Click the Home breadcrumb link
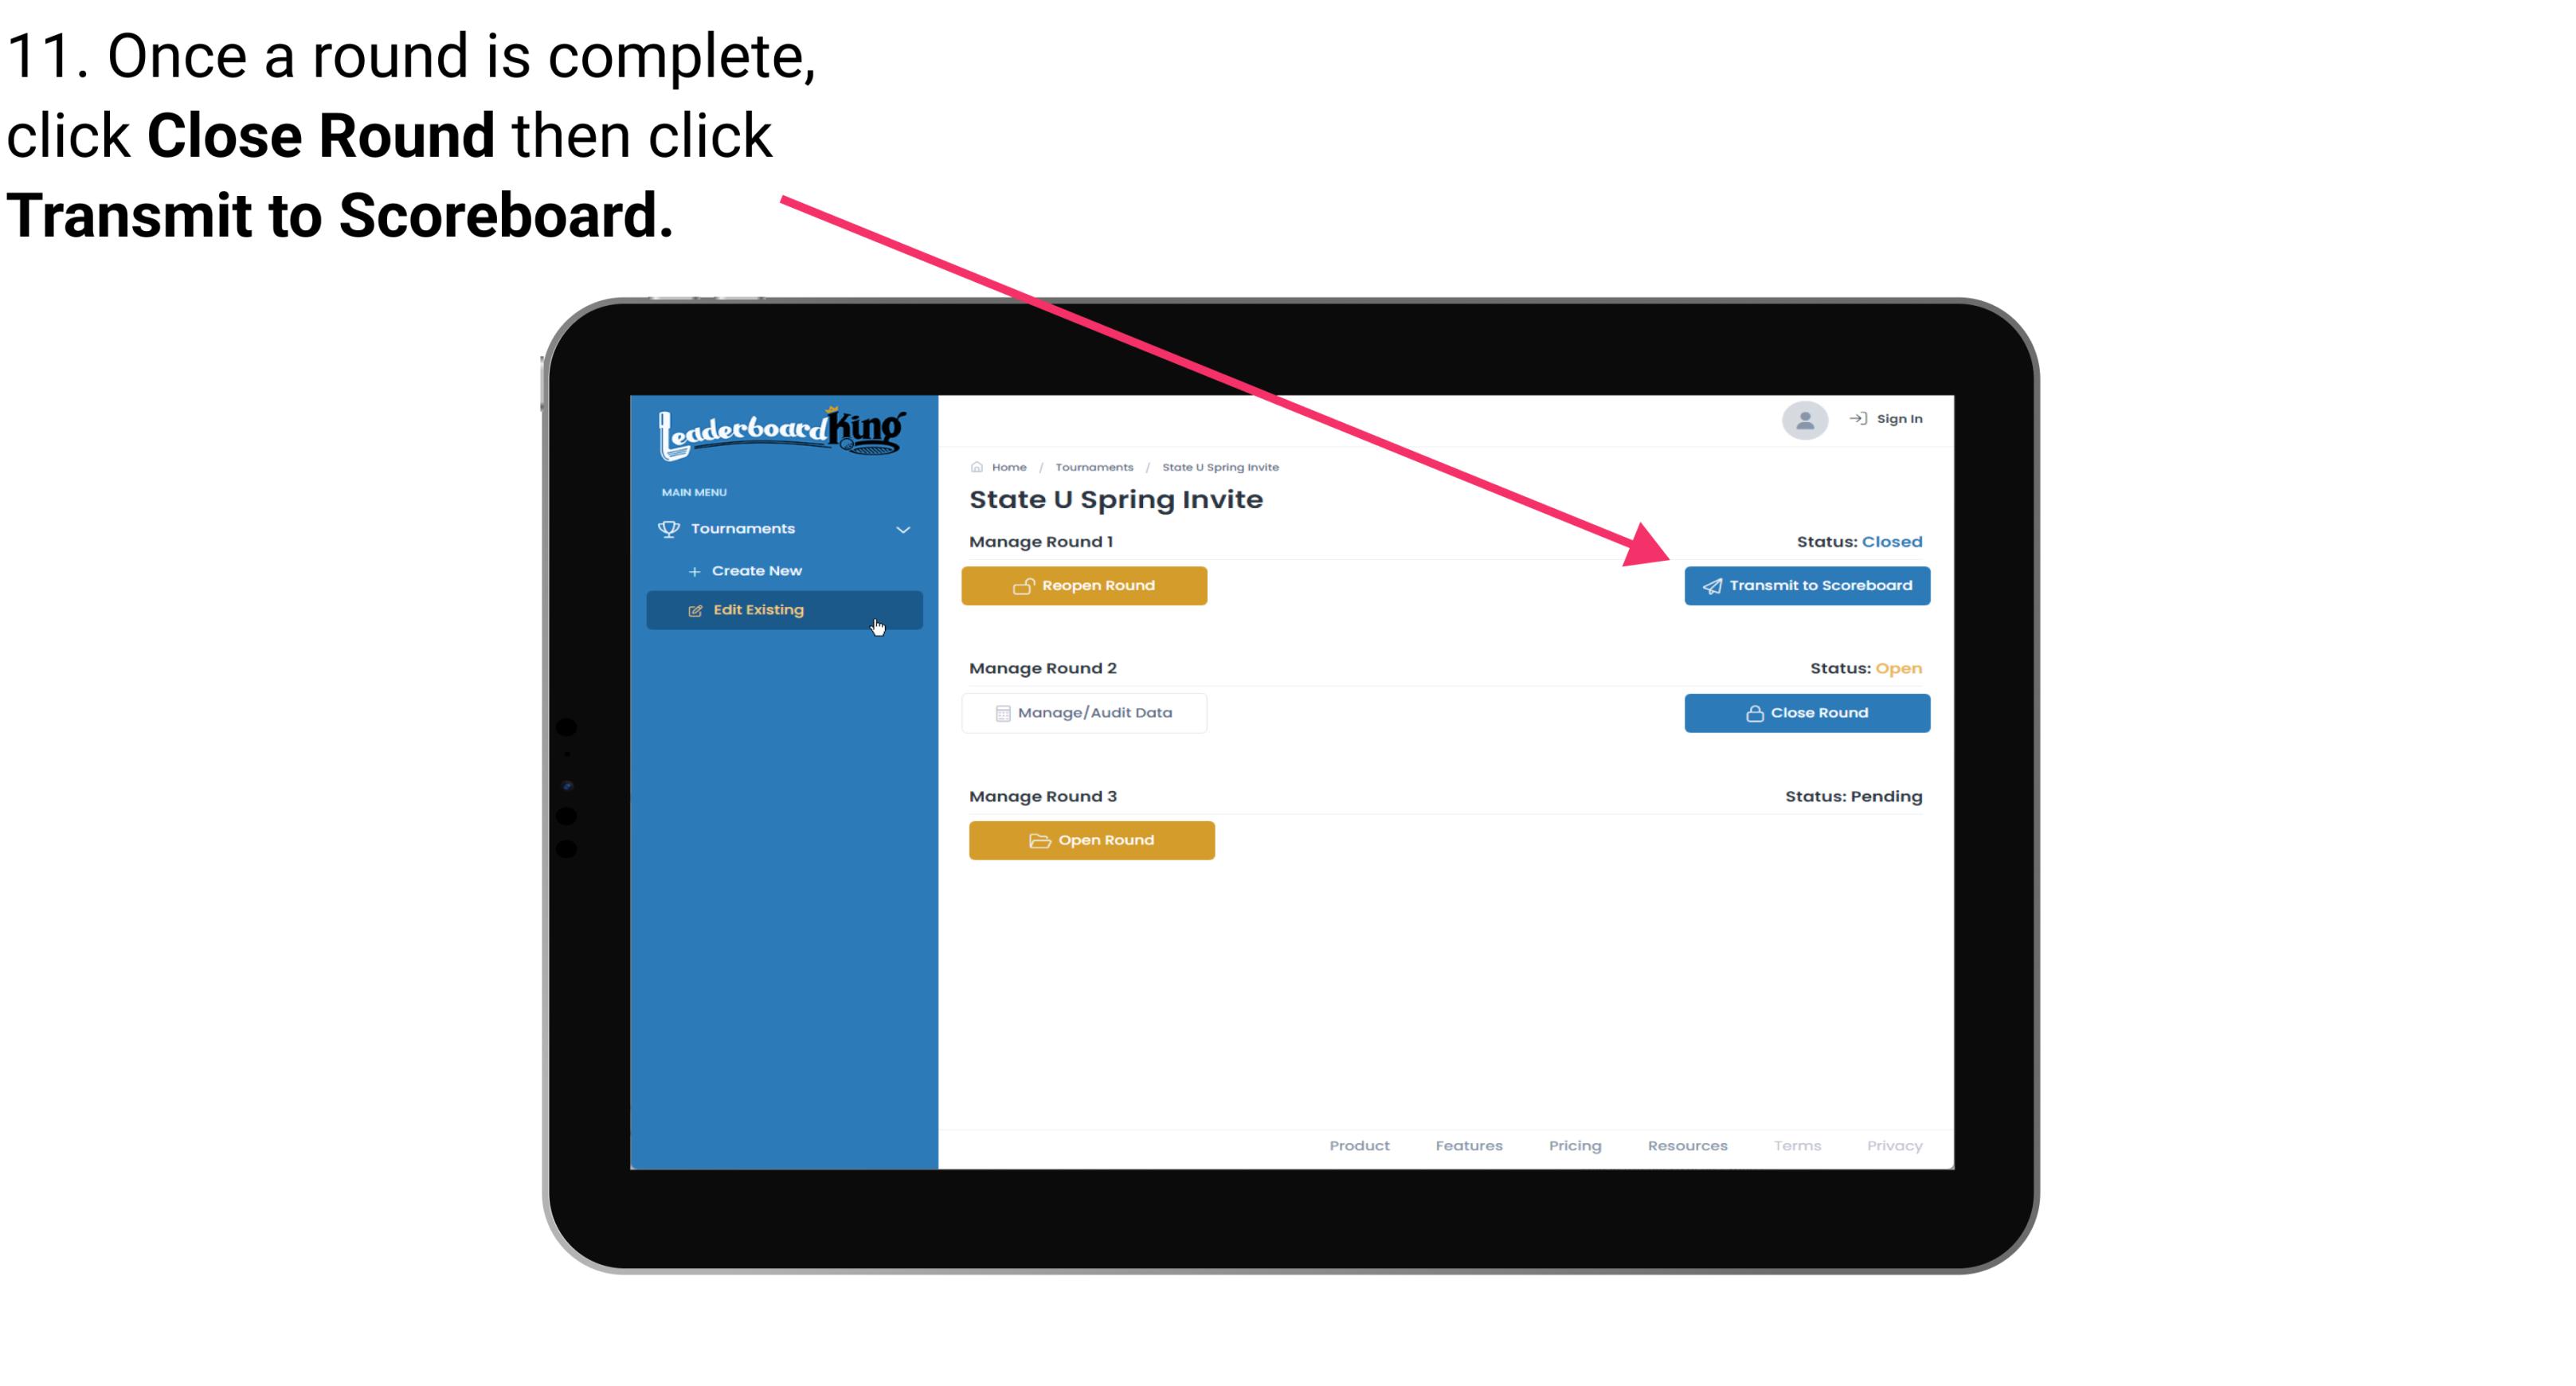 (1007, 466)
